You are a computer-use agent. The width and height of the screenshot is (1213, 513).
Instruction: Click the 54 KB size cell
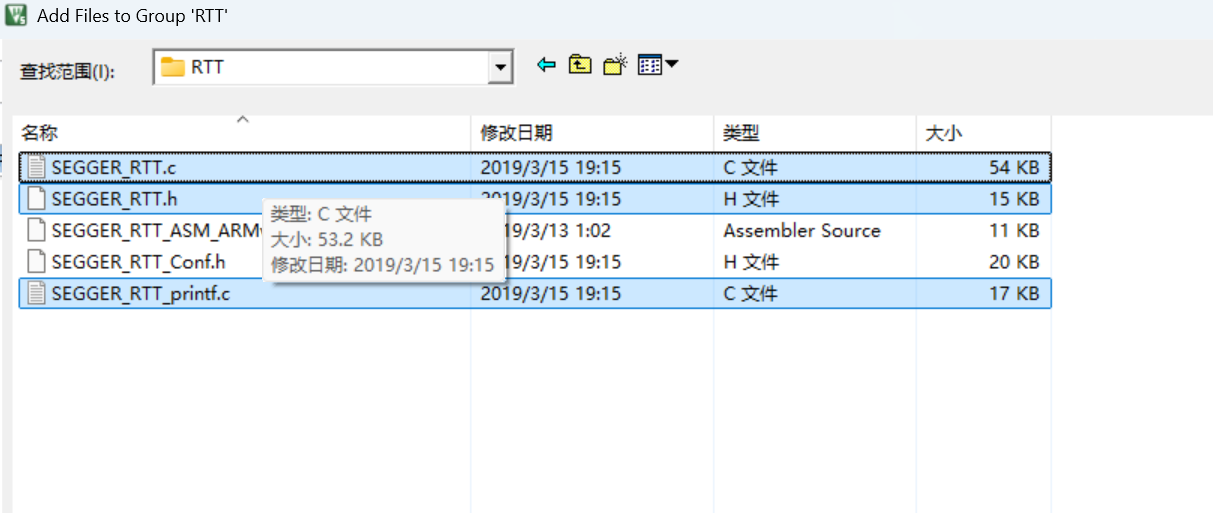(x=1014, y=167)
